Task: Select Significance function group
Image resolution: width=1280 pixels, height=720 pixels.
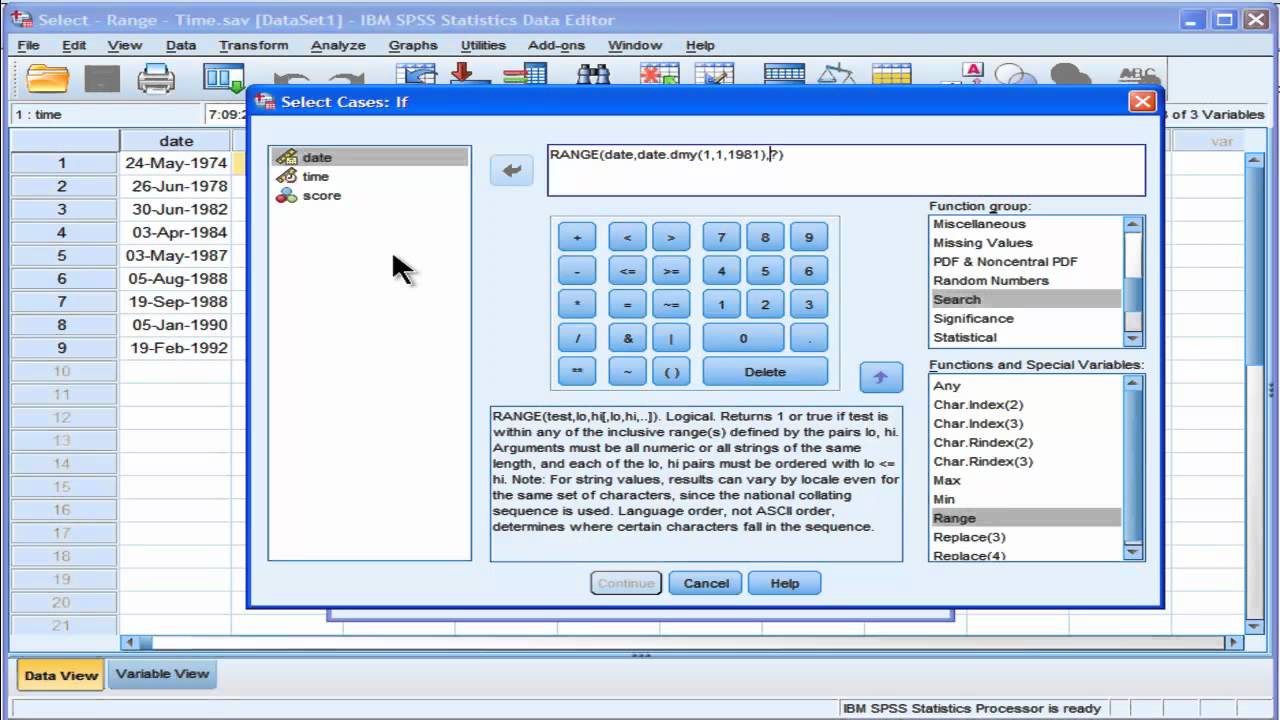Action: tap(1025, 319)
